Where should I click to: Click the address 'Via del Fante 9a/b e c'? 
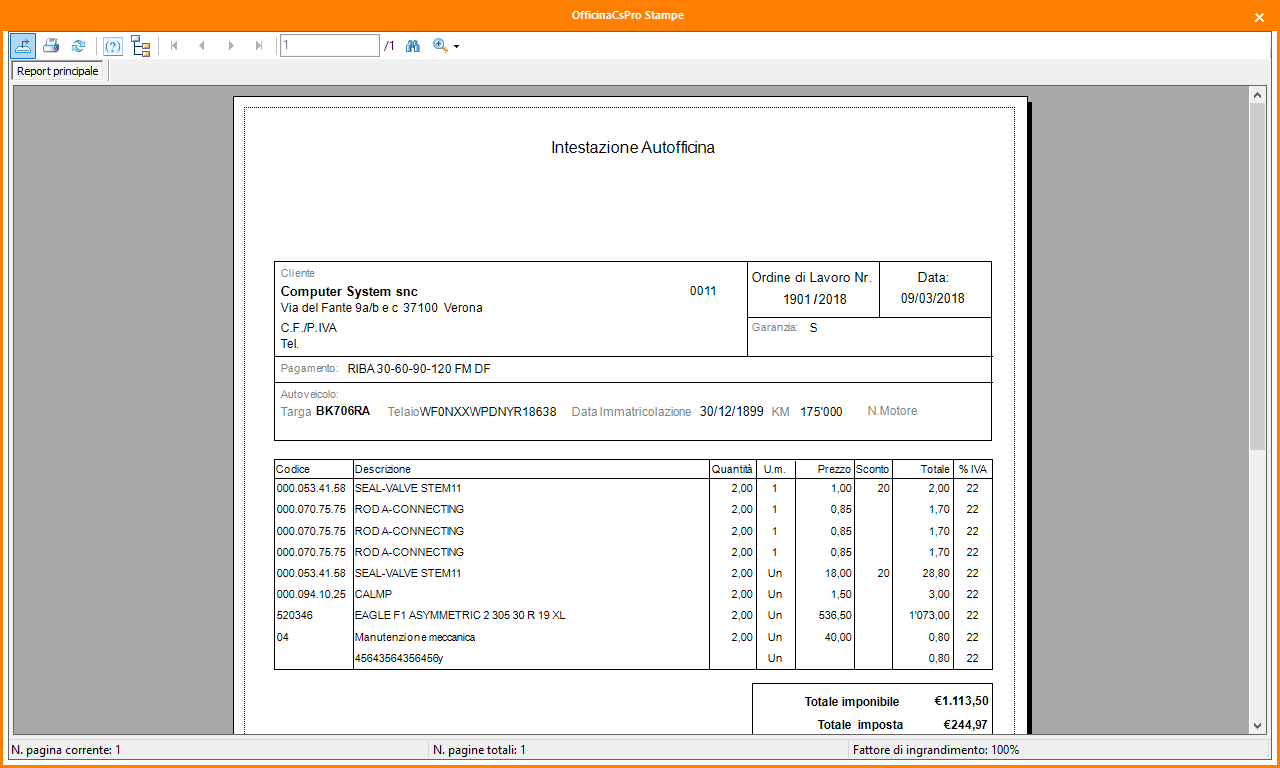[x=340, y=308]
